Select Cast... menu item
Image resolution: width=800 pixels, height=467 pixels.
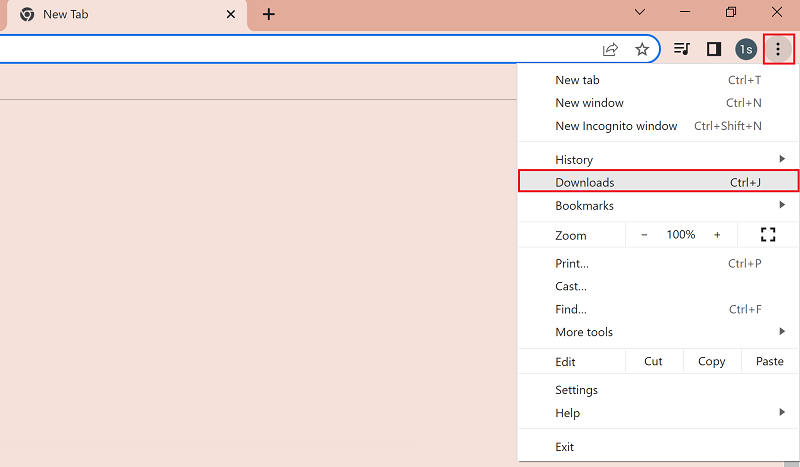pyautogui.click(x=658, y=286)
